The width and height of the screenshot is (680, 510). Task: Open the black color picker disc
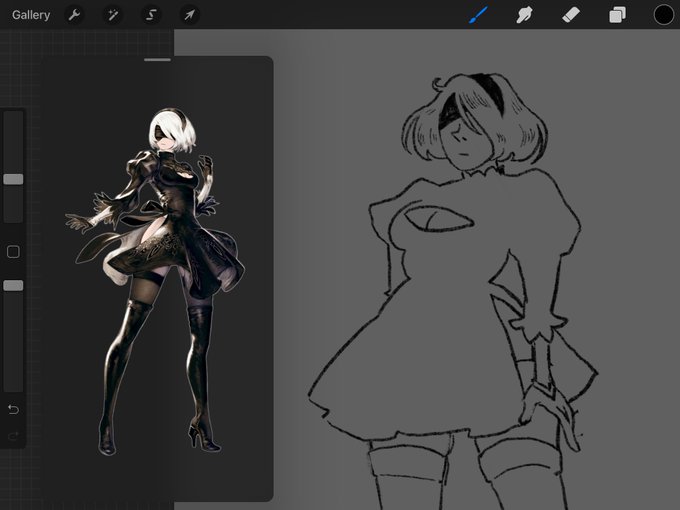pos(664,15)
